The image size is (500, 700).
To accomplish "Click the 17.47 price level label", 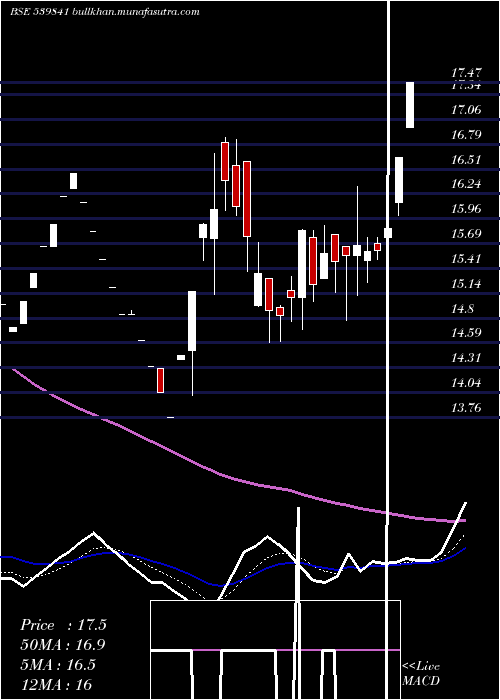I will 466,73.
